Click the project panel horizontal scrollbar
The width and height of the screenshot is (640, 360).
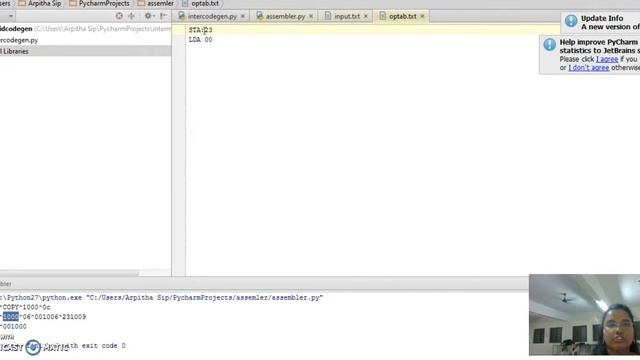click(x=69, y=273)
